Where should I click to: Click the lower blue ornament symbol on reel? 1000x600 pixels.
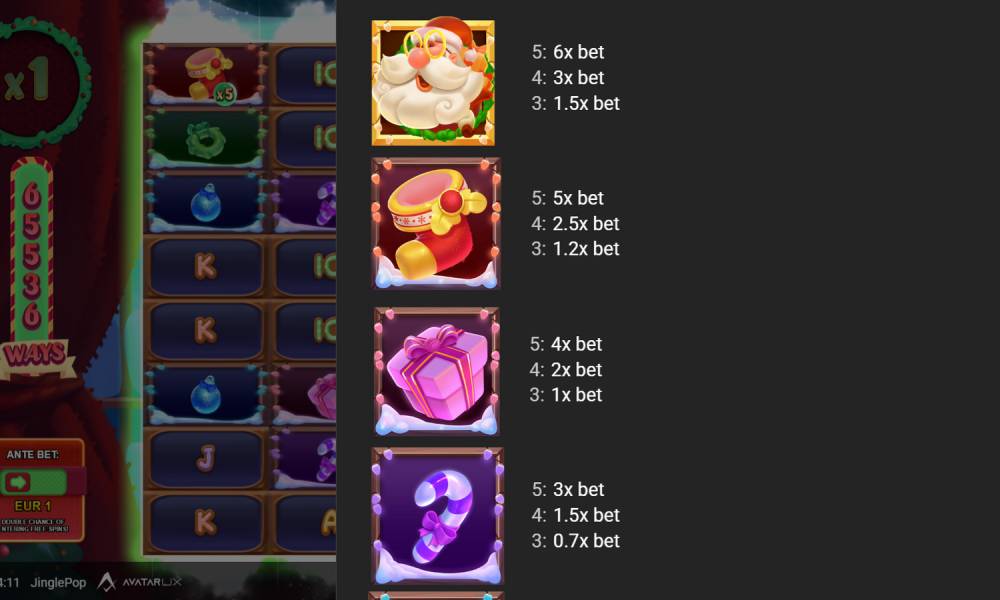(205, 395)
